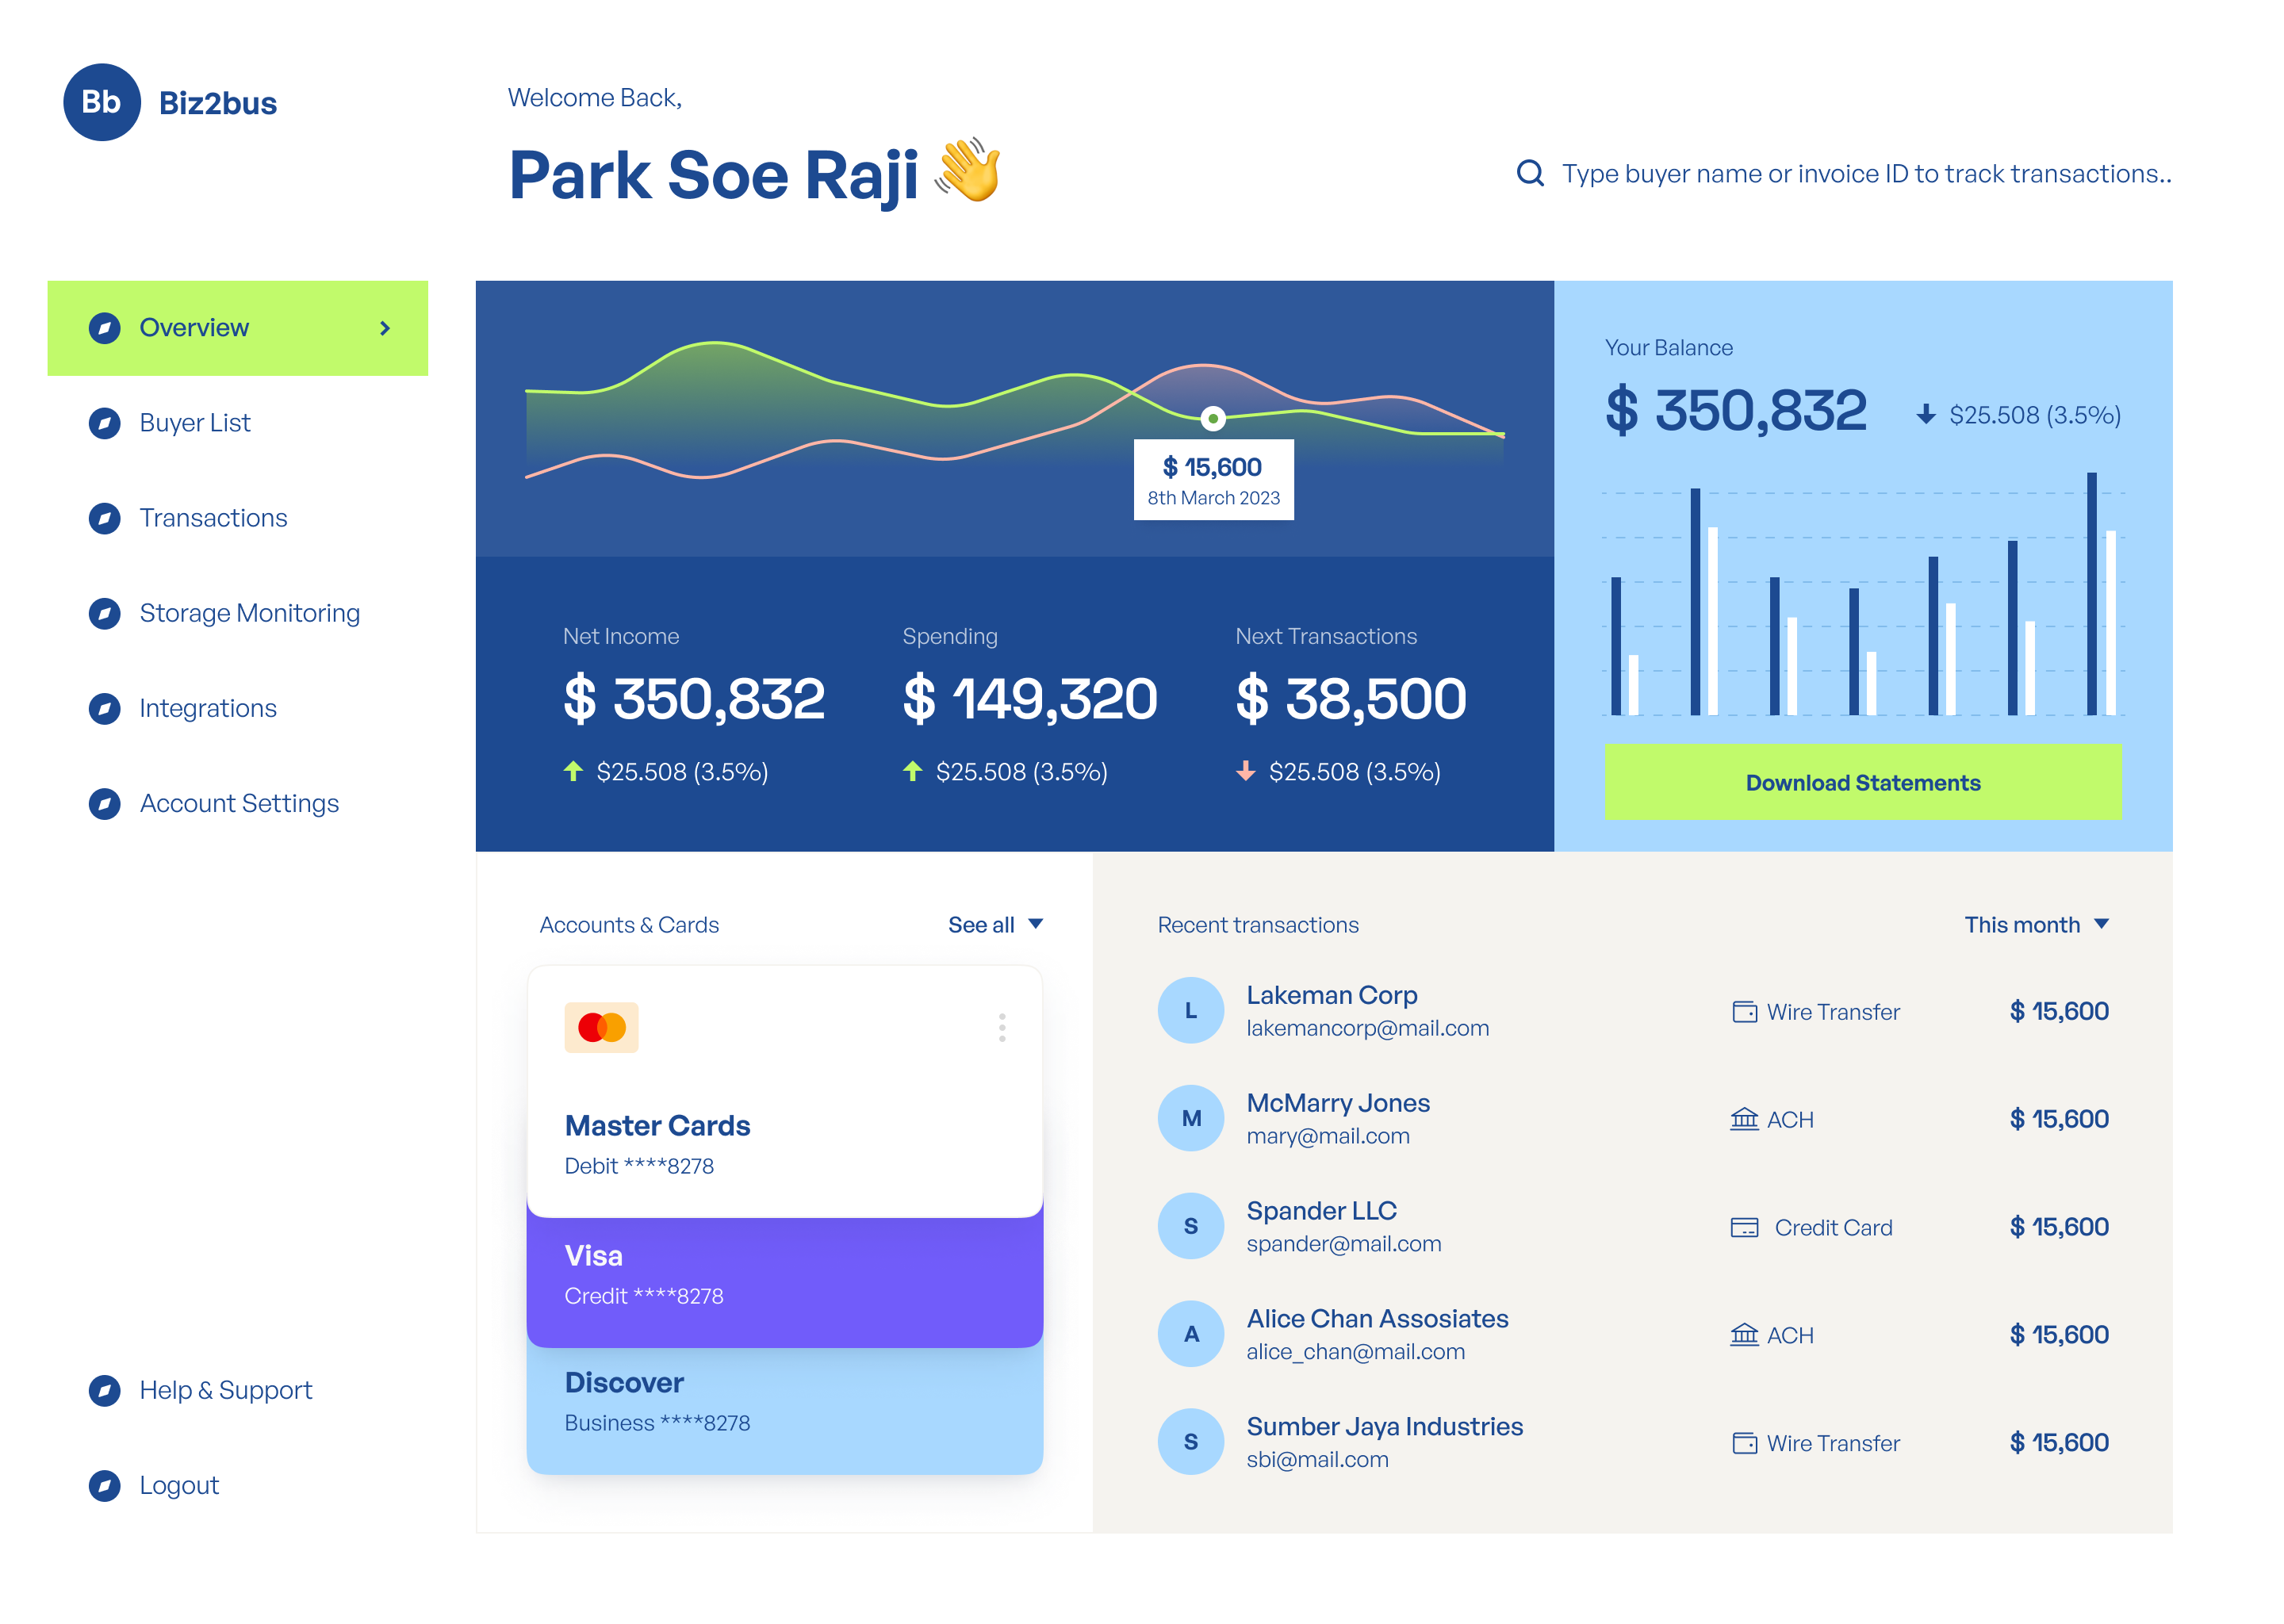
Task: Click the Mastercard logo on the debit card
Action: 602,1026
